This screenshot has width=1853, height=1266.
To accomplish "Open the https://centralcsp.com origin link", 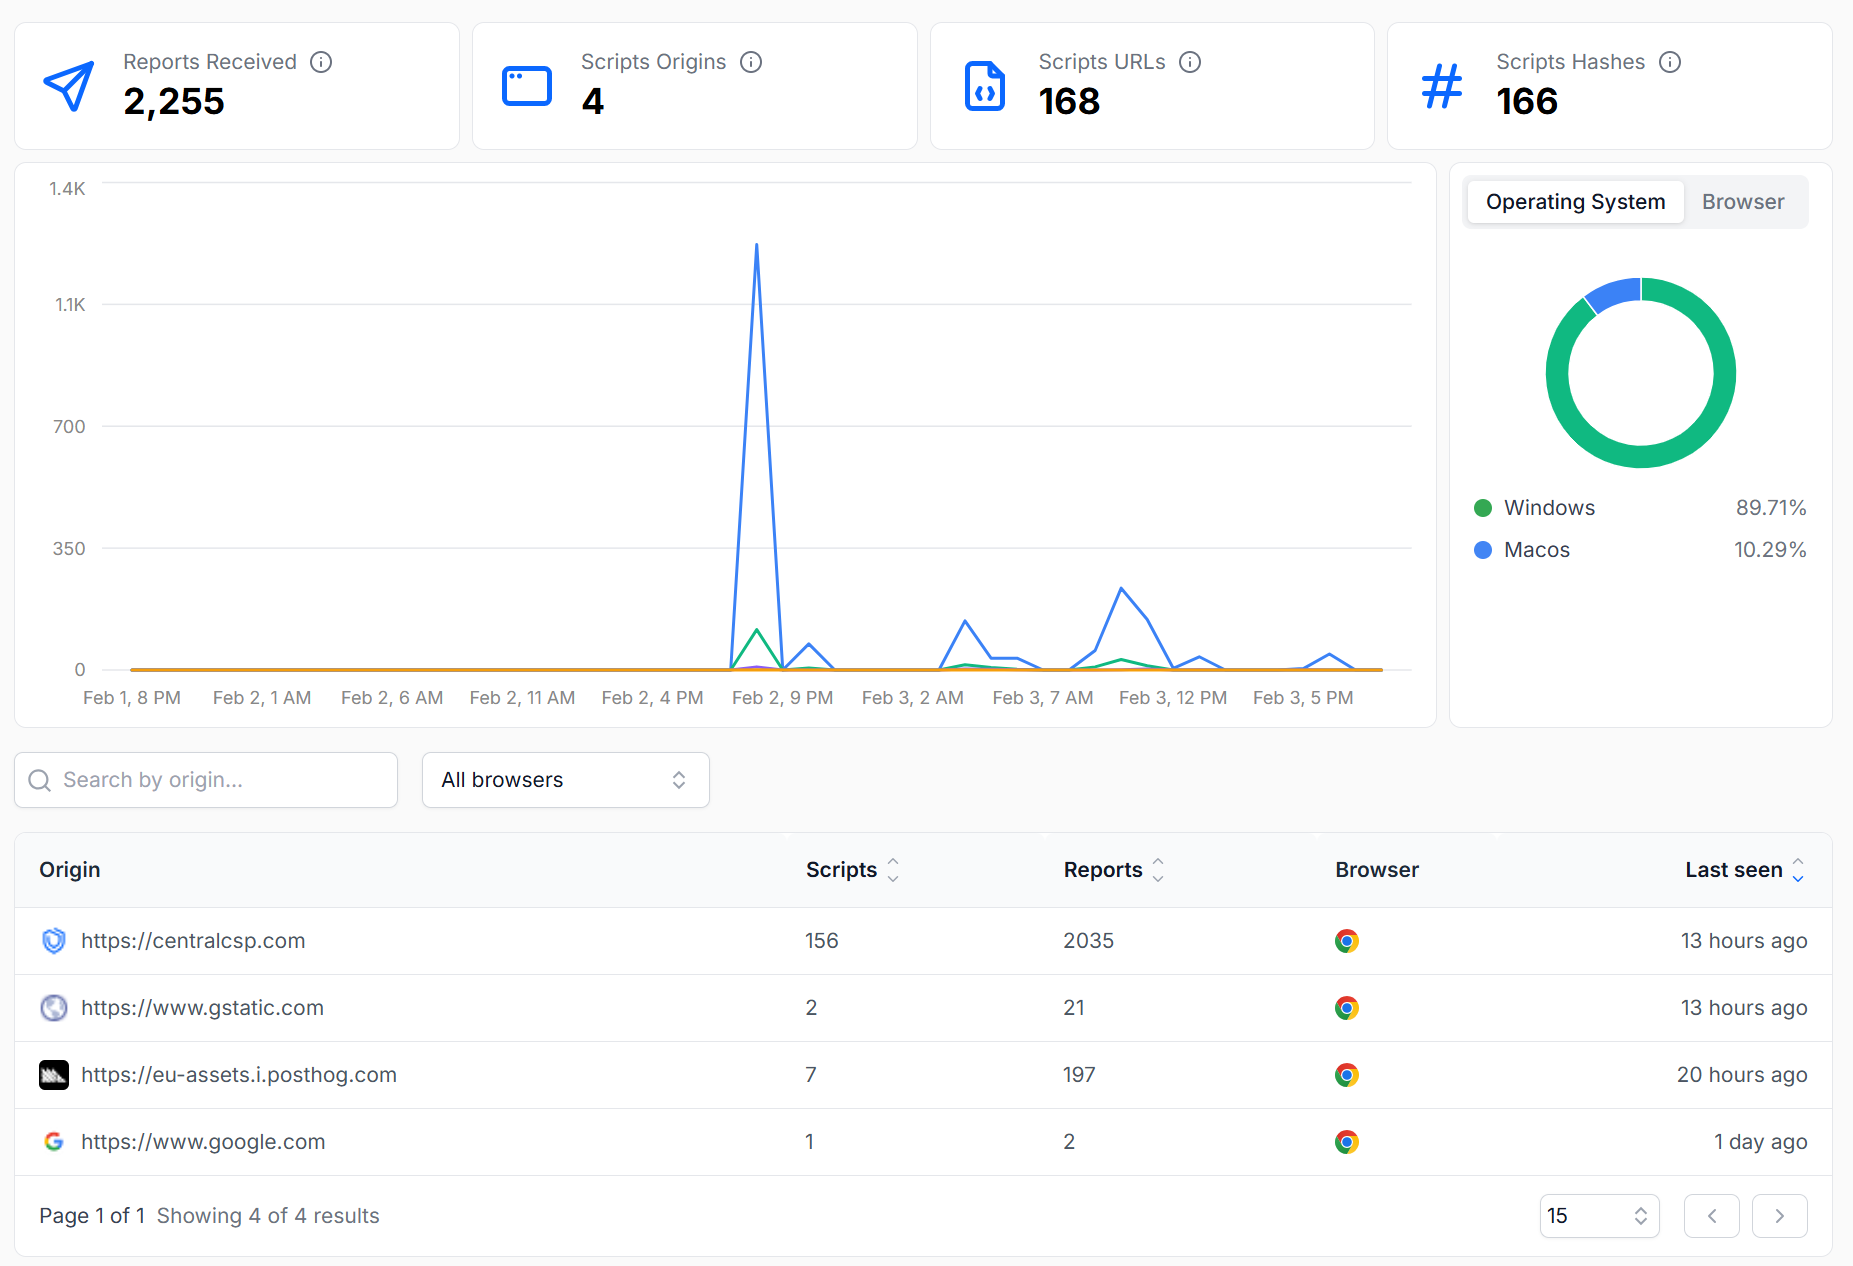I will pos(193,940).
